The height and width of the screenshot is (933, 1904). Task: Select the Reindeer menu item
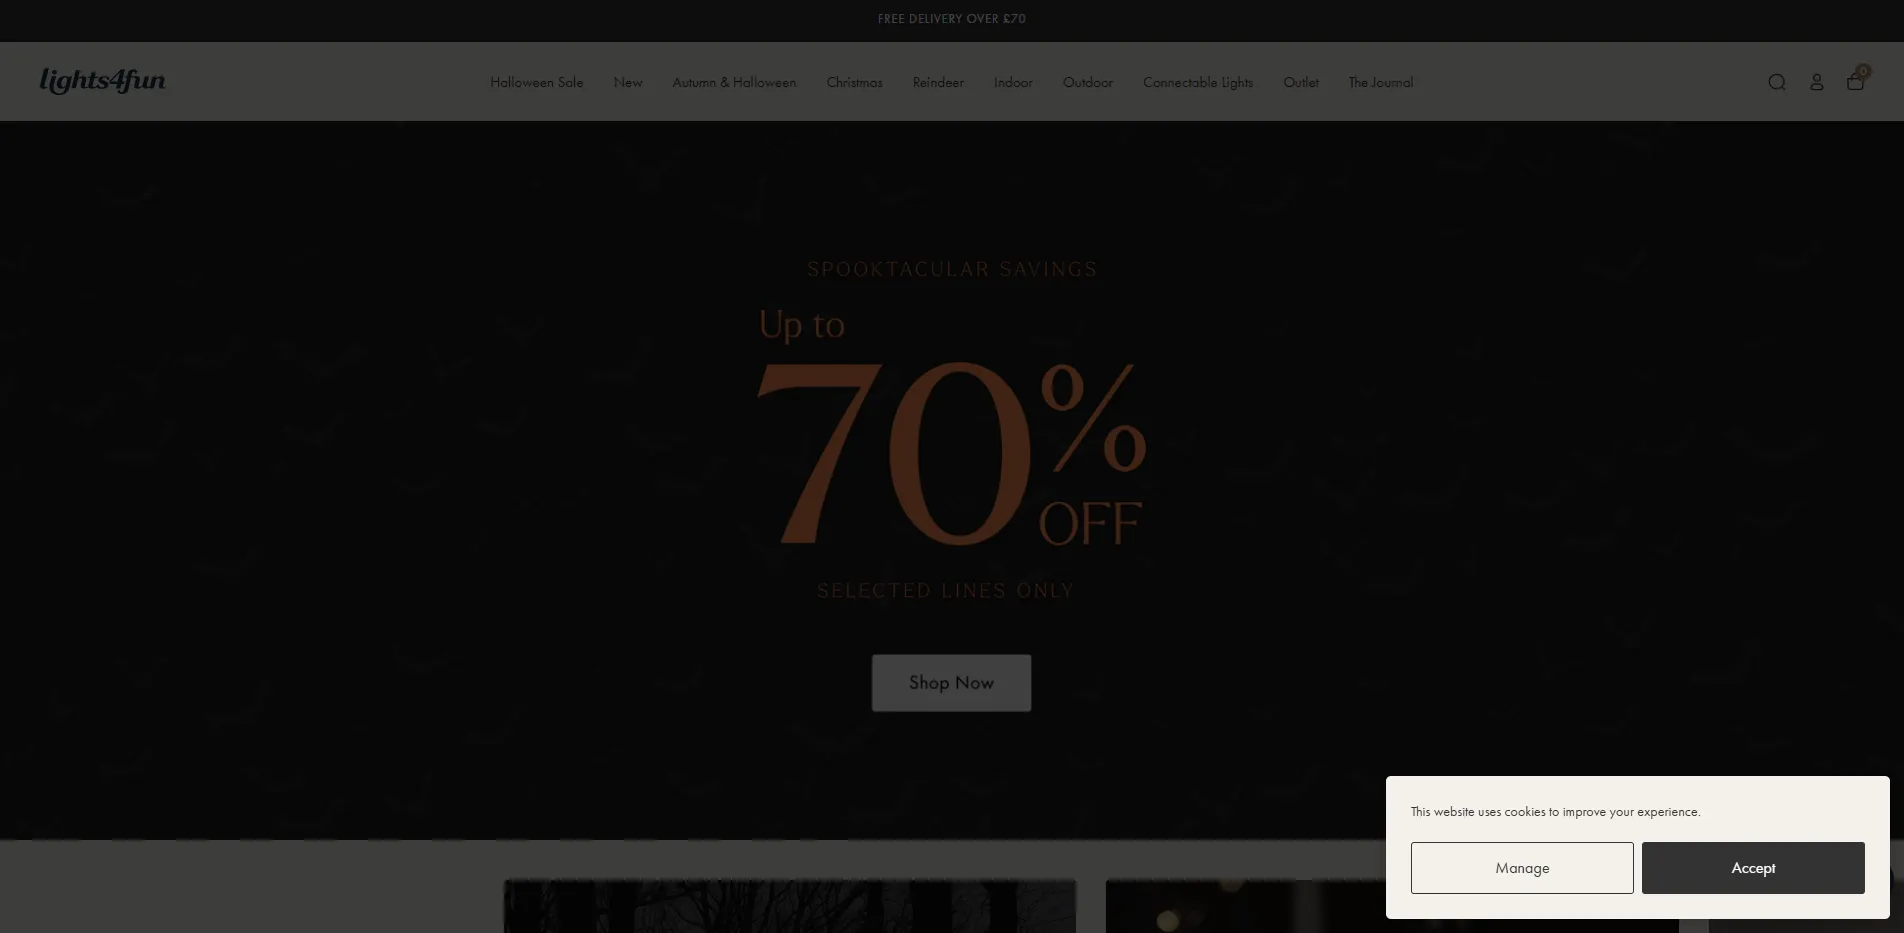tap(938, 82)
